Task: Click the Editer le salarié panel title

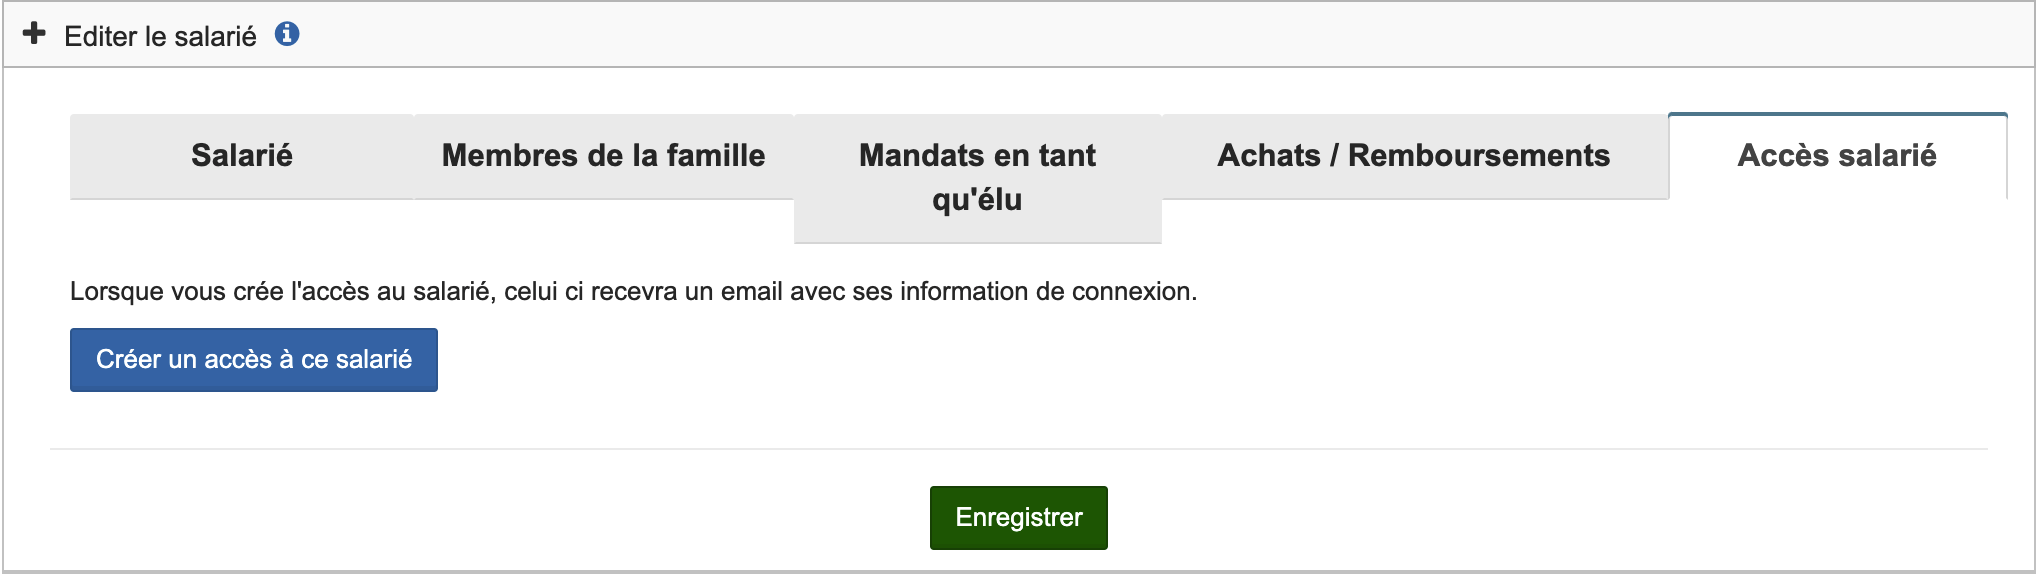Action: coord(160,37)
